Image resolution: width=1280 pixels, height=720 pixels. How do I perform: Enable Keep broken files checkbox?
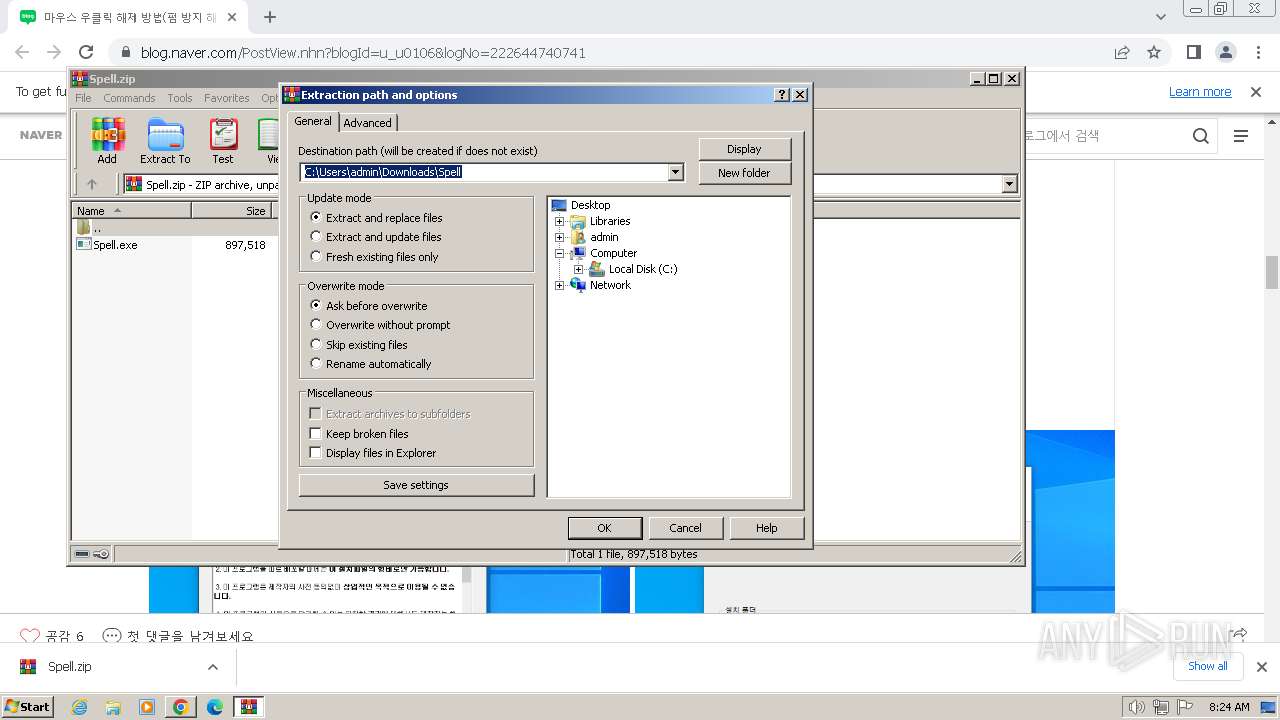[x=316, y=433]
